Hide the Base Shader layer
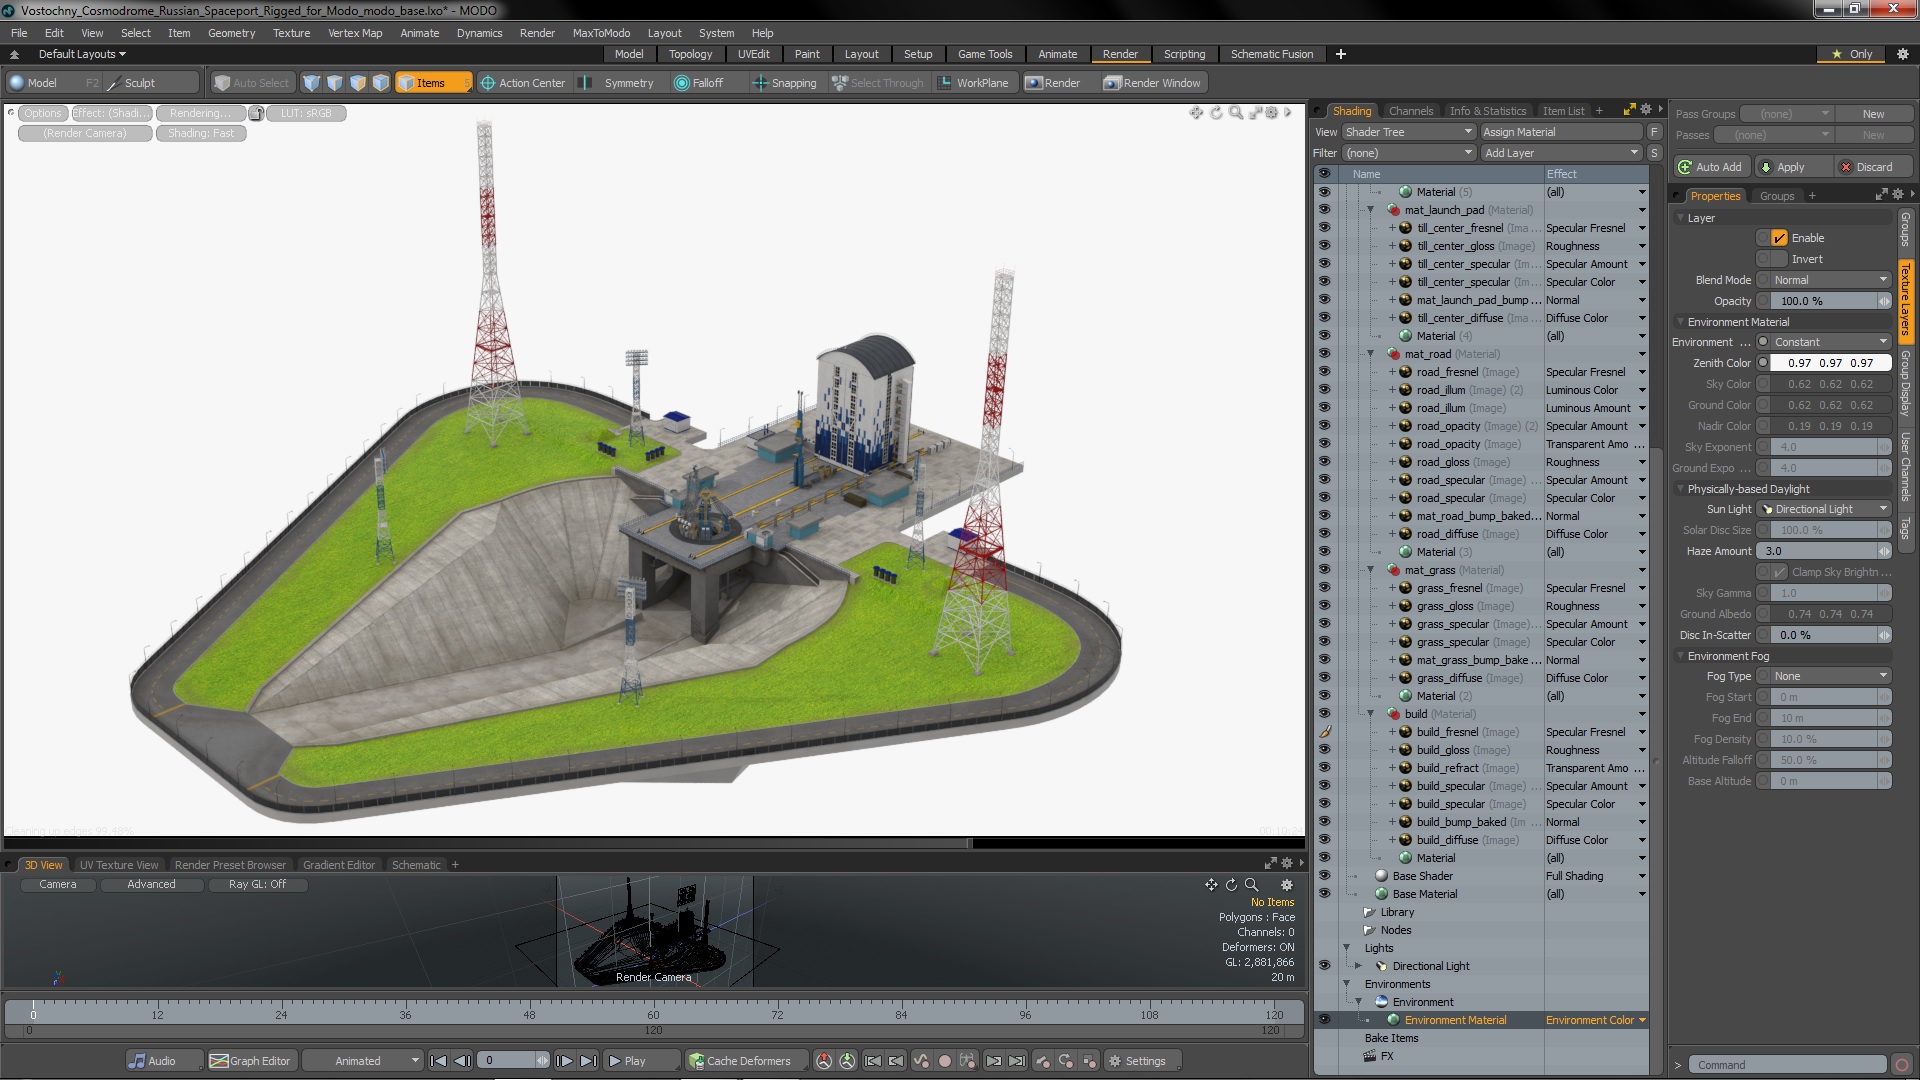This screenshot has width=1920, height=1080. [1325, 876]
